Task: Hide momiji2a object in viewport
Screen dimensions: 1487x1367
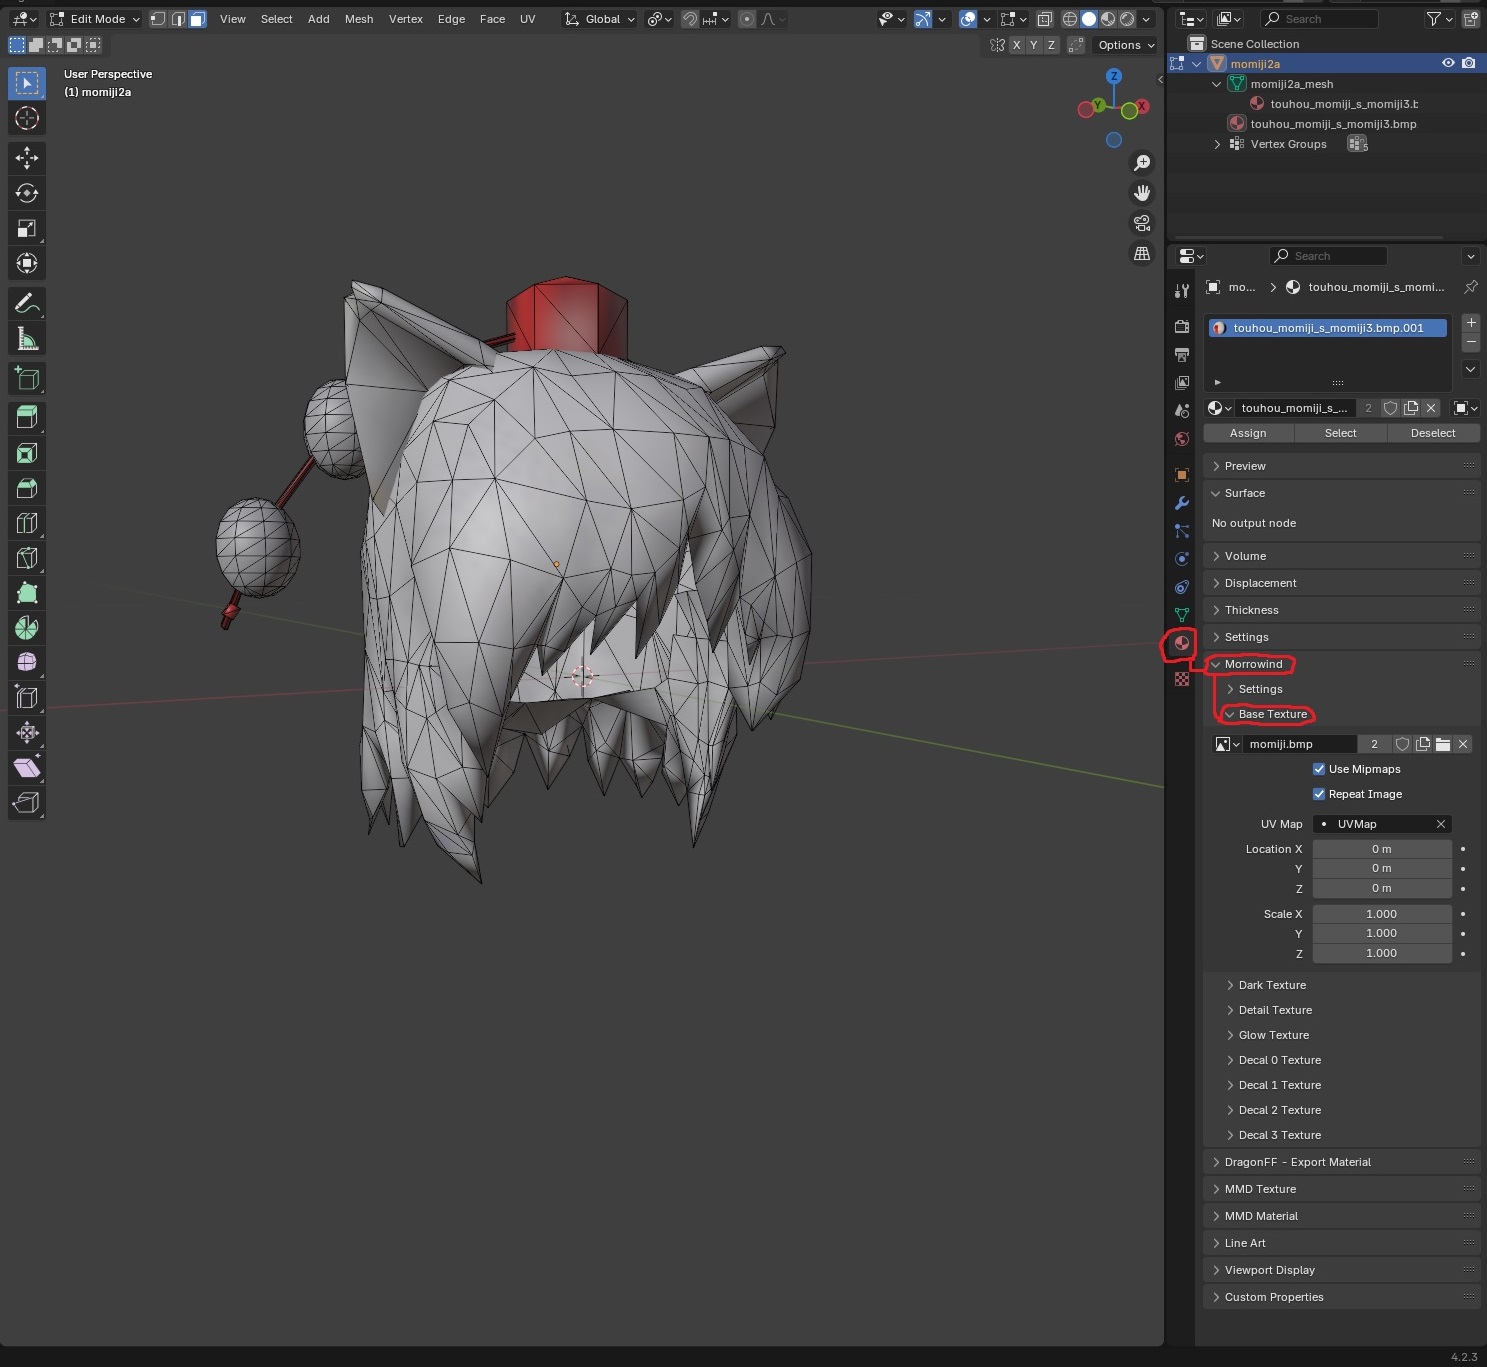Action: coord(1448,63)
